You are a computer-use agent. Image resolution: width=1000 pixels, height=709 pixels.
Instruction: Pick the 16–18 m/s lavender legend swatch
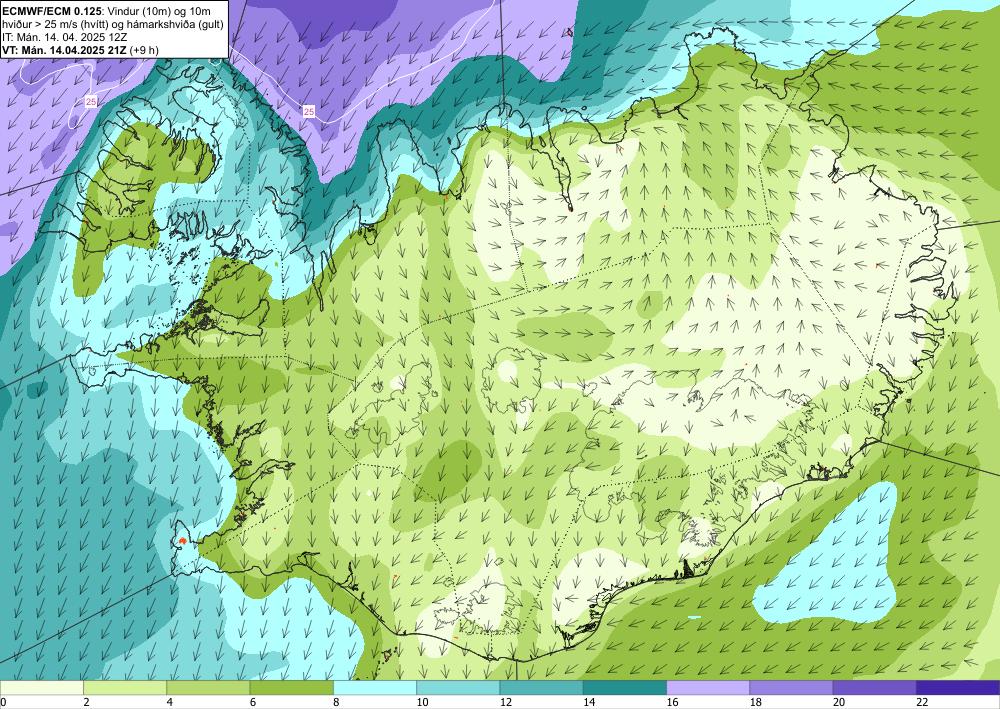click(708, 687)
